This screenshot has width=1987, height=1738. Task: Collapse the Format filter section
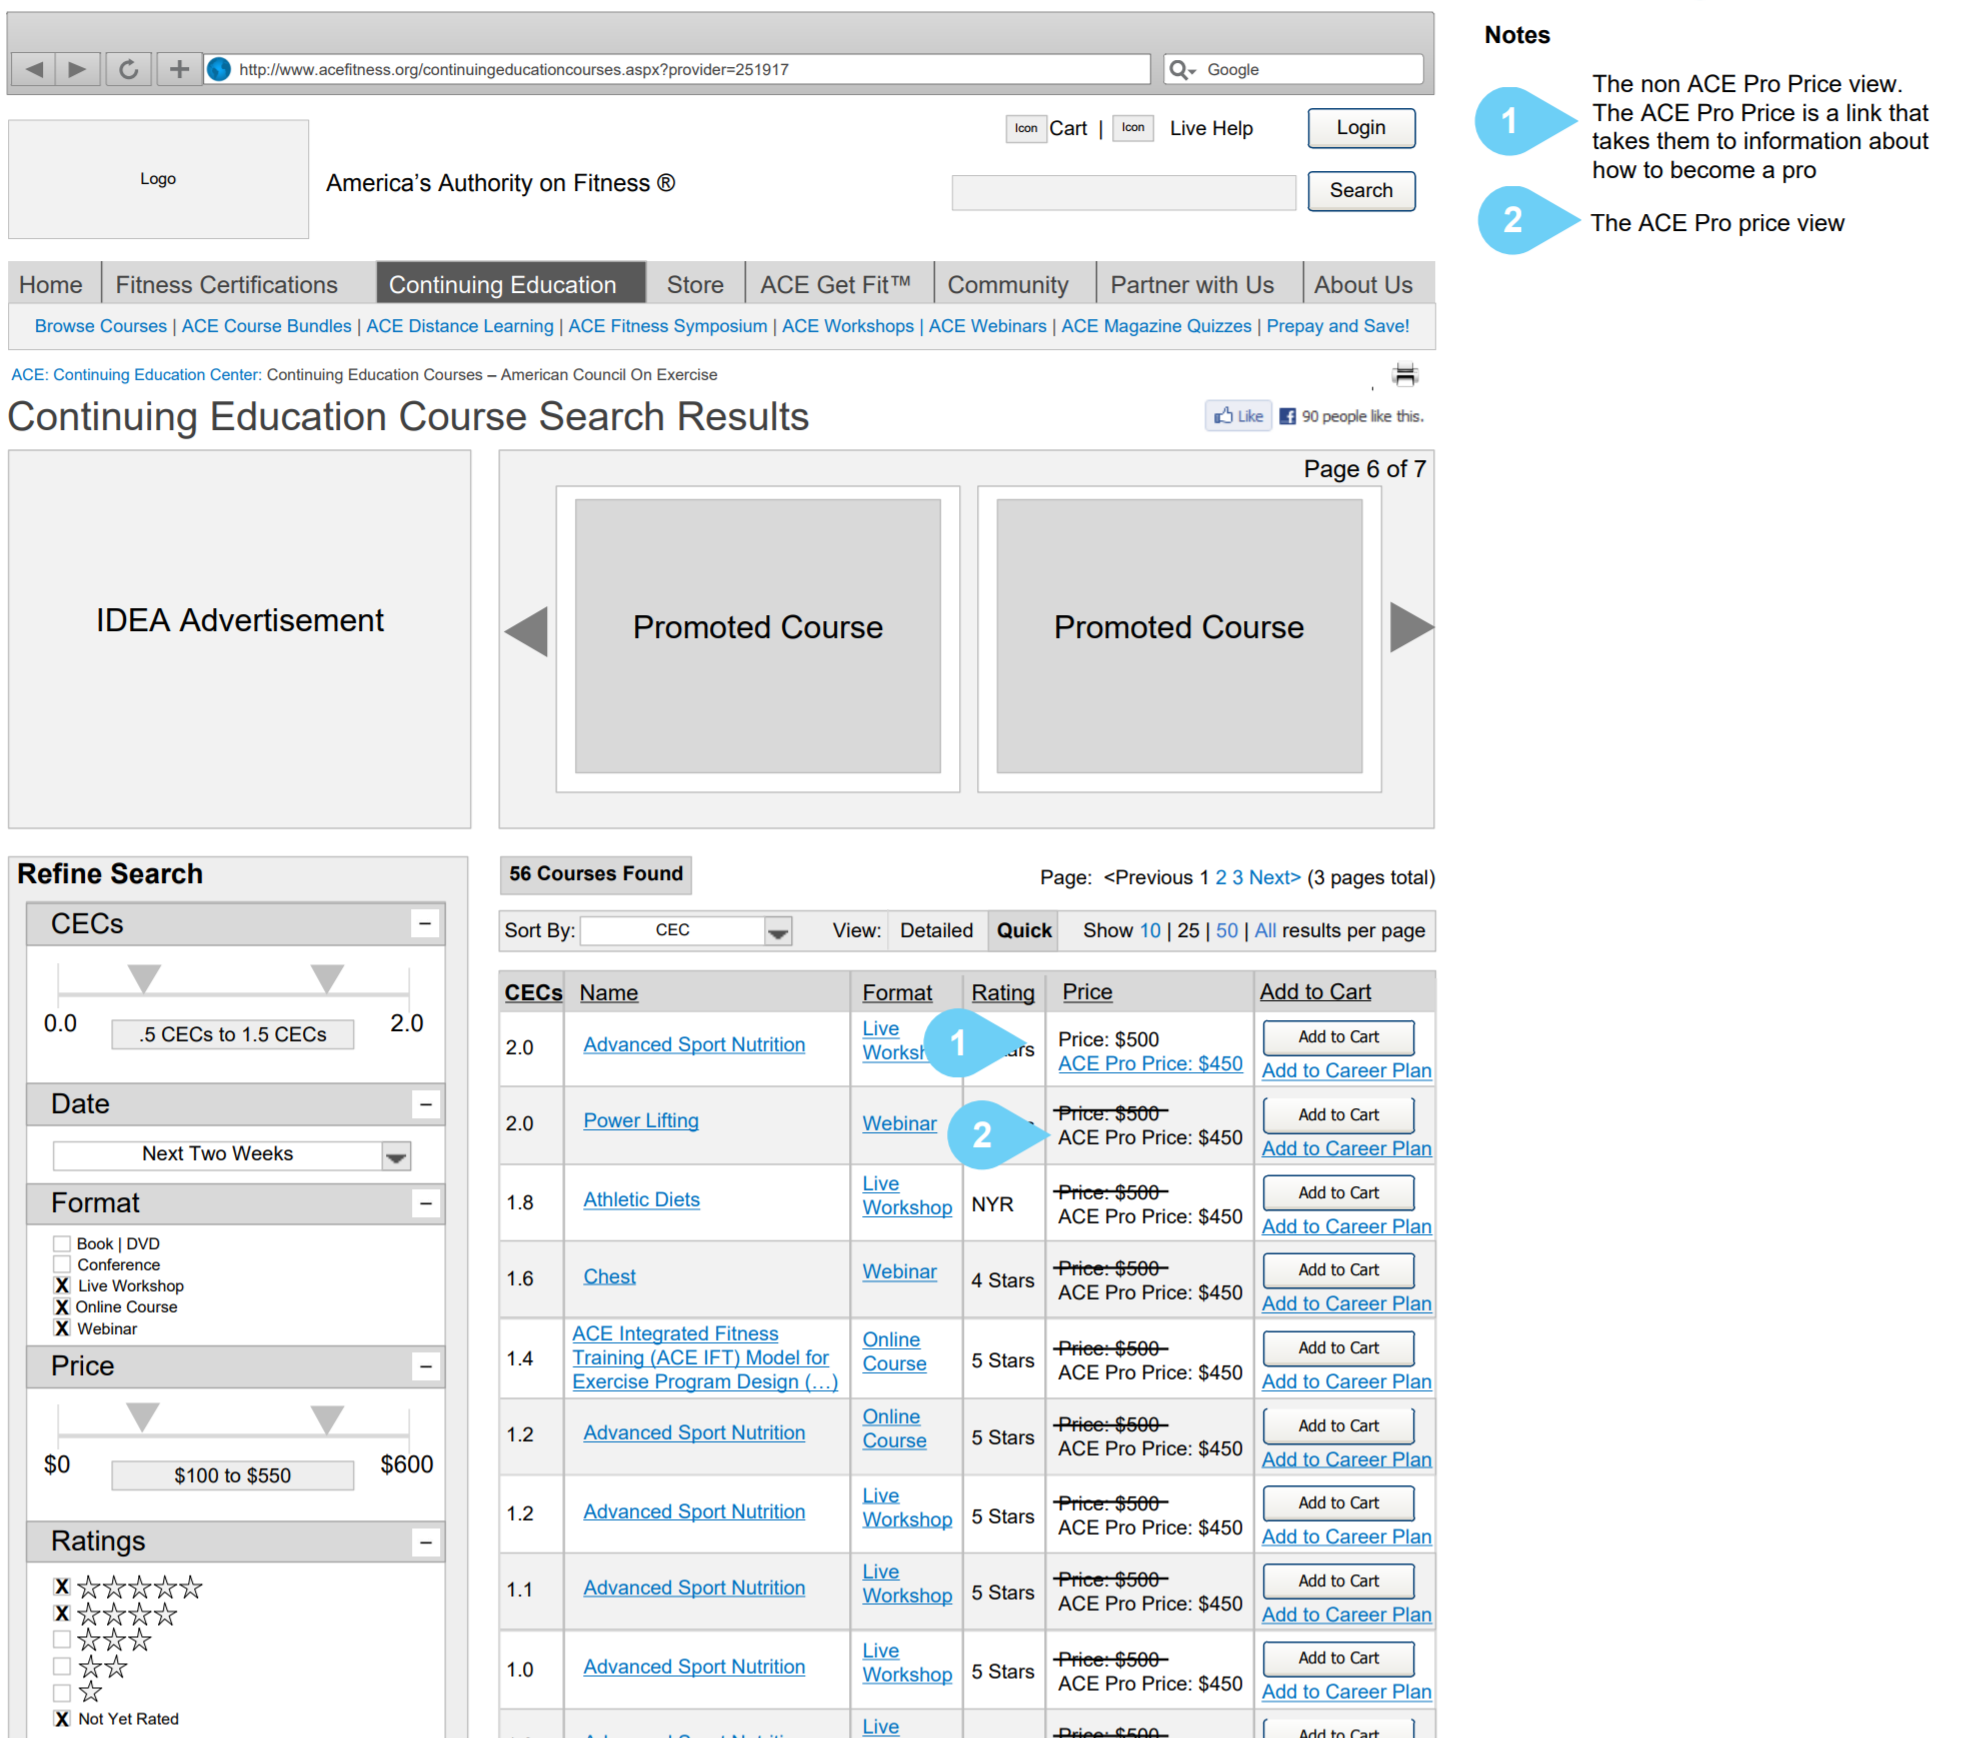pyautogui.click(x=425, y=1203)
